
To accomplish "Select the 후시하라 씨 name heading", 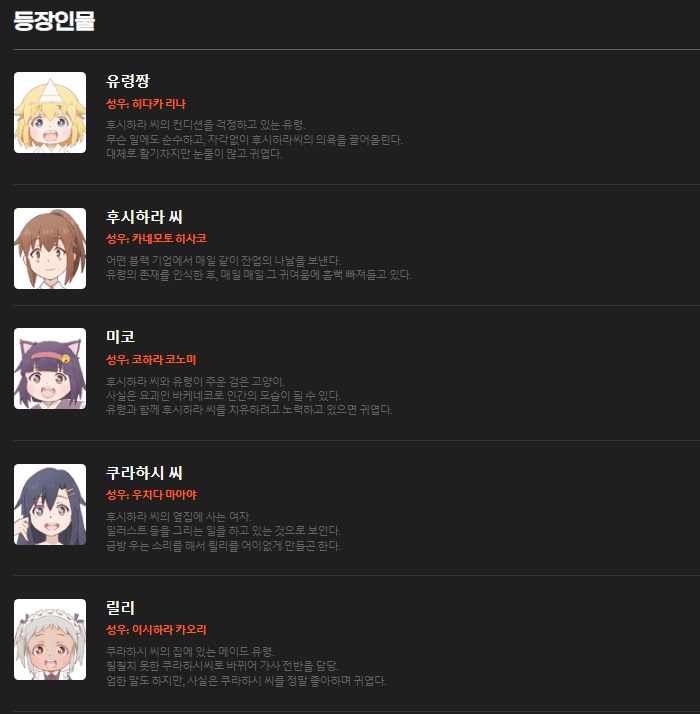I will pos(144,217).
